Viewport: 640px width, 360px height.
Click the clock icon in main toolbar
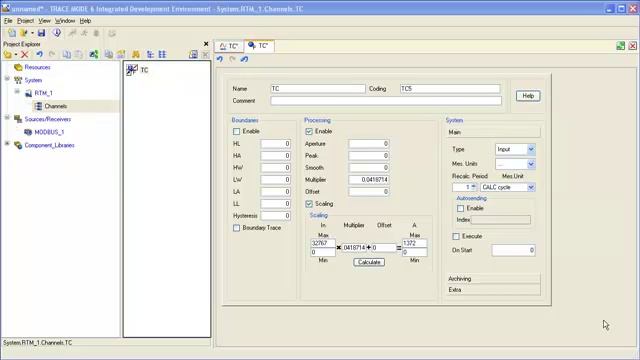[x=56, y=33]
